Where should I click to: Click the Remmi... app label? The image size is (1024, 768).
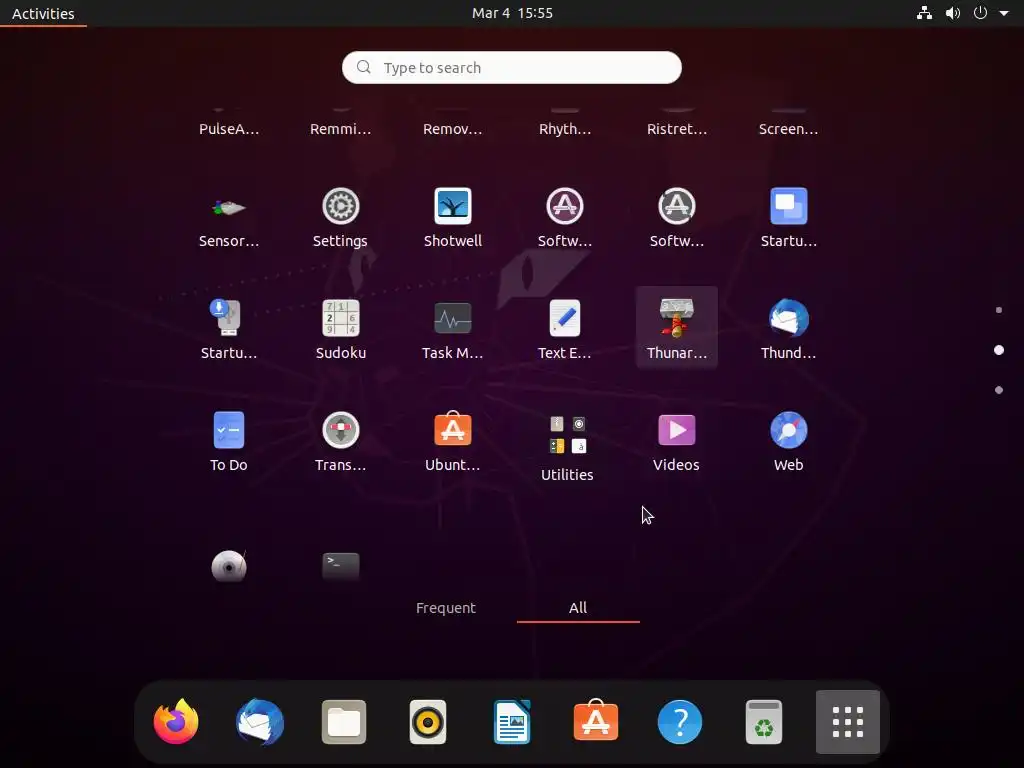point(340,129)
